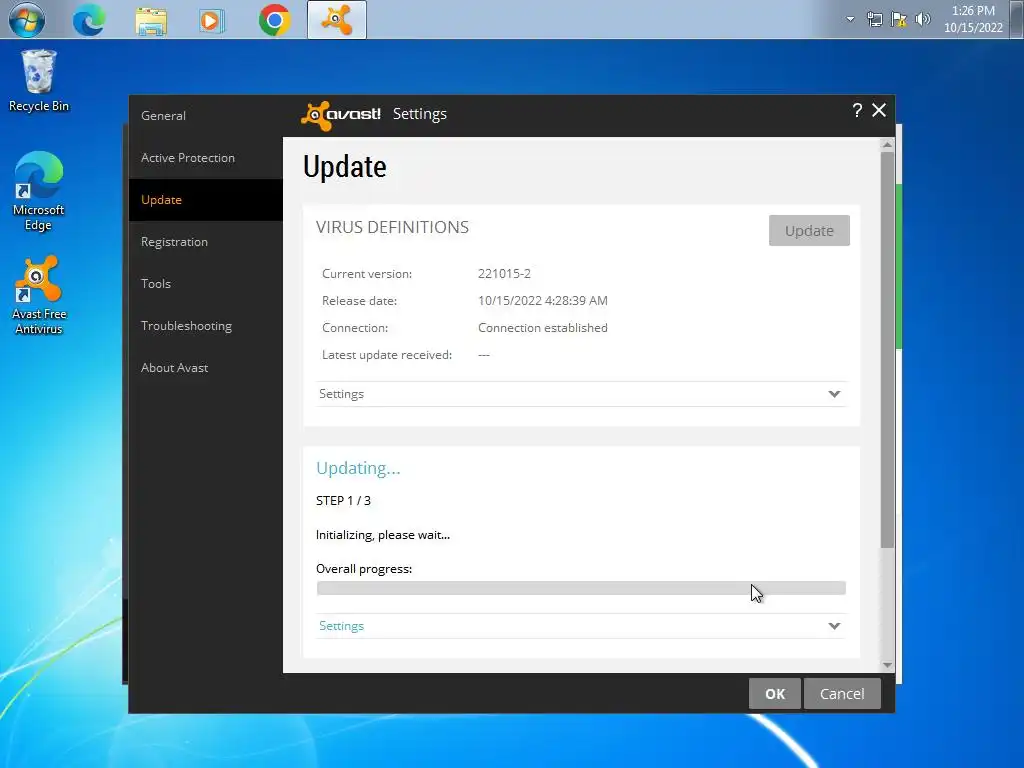
Task: Click the volume speaker tray icon
Action: pos(923,19)
